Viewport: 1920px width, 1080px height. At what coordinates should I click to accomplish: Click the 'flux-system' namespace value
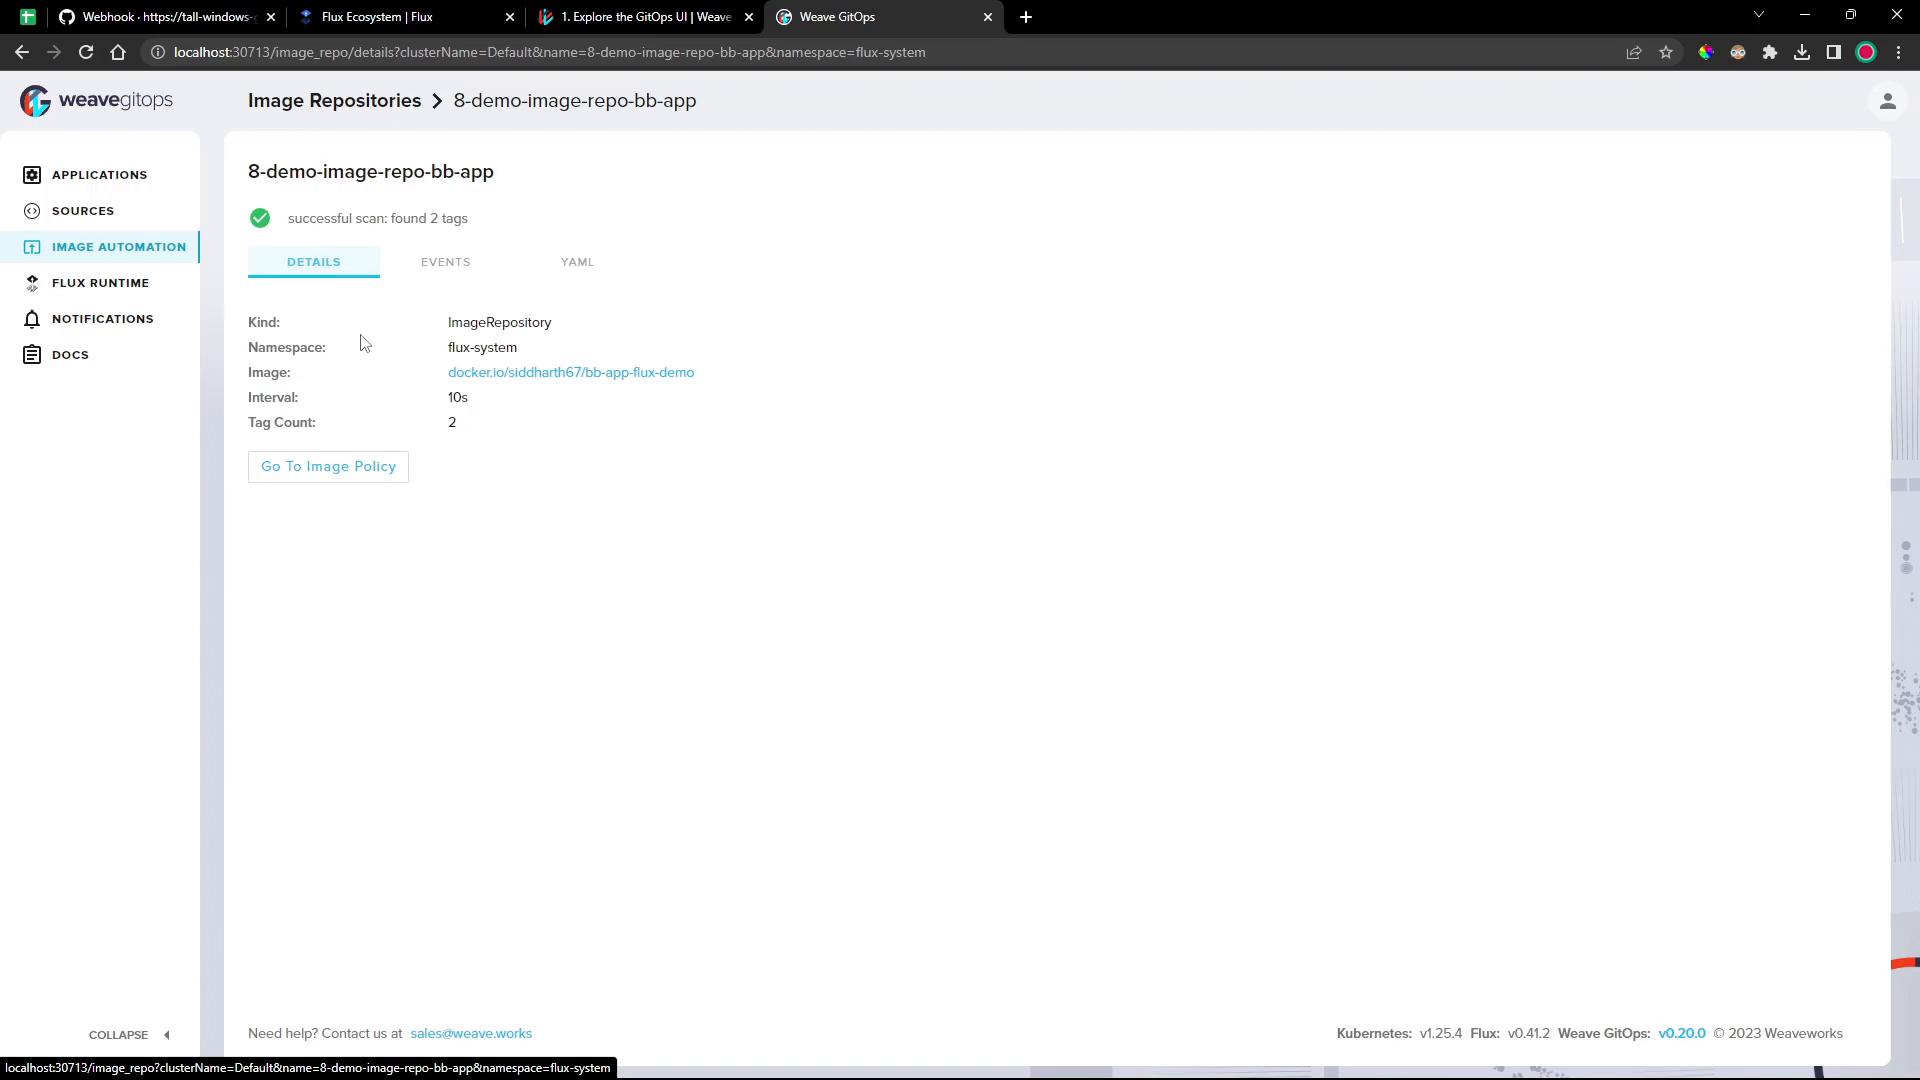coord(482,348)
